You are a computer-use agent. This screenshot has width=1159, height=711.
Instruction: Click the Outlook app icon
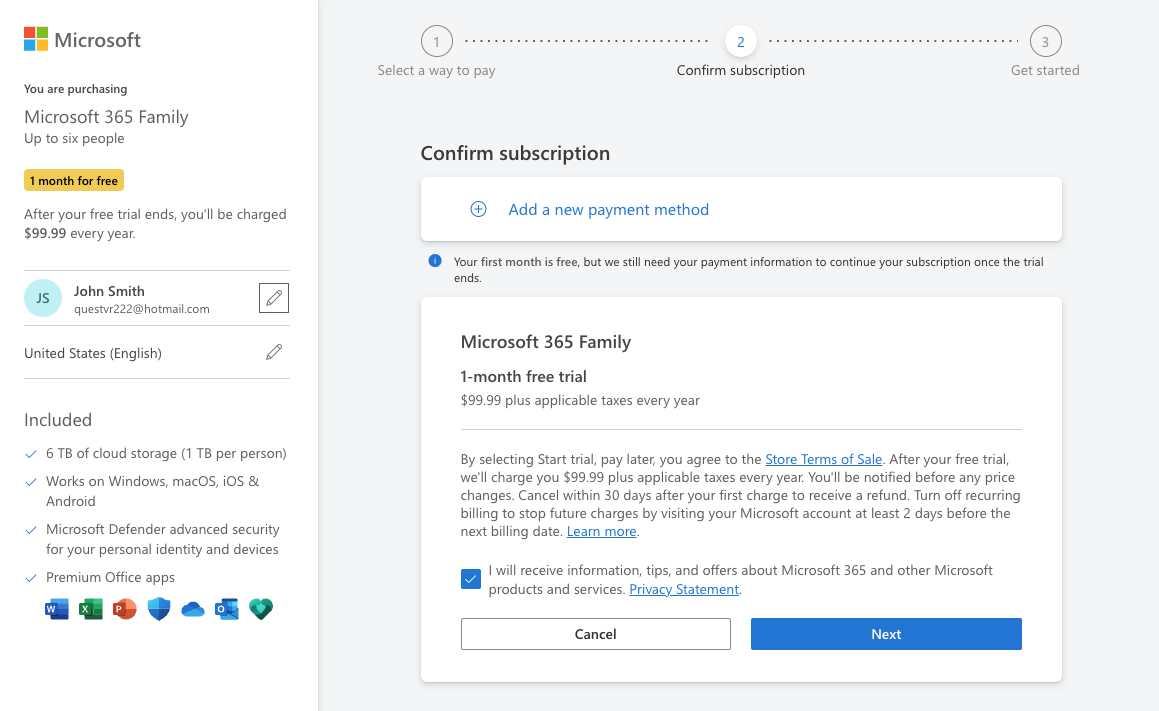pyautogui.click(x=227, y=609)
